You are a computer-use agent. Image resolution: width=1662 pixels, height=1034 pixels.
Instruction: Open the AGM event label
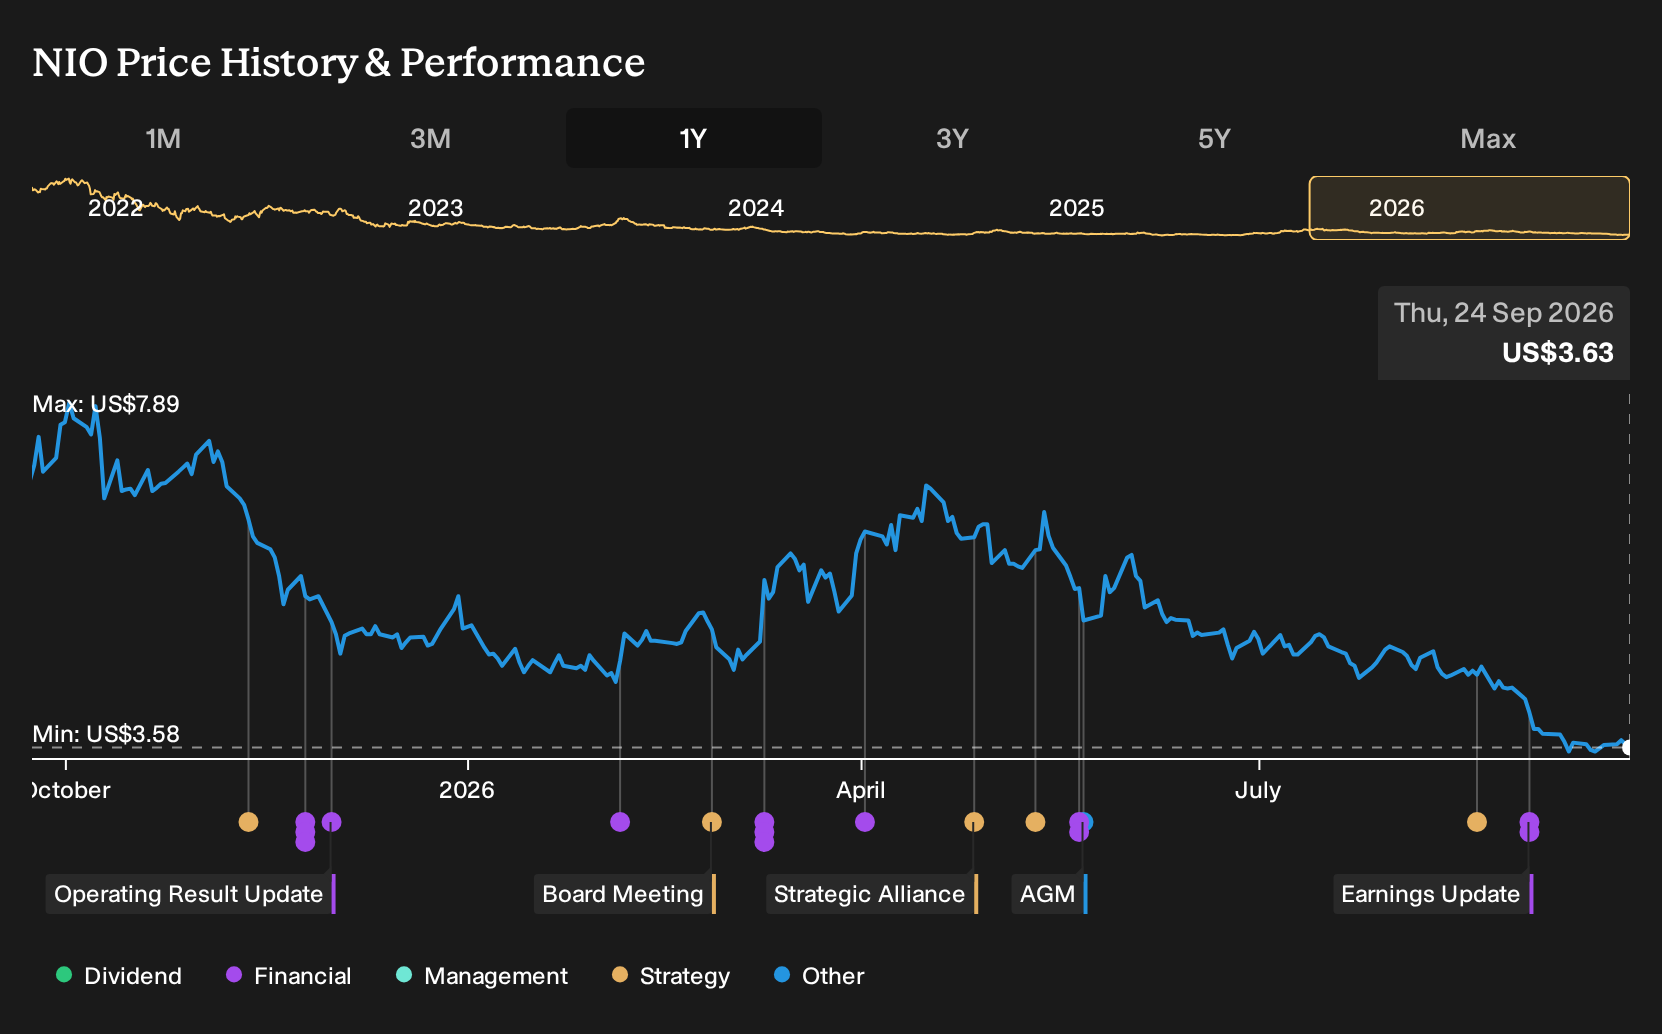click(1048, 894)
